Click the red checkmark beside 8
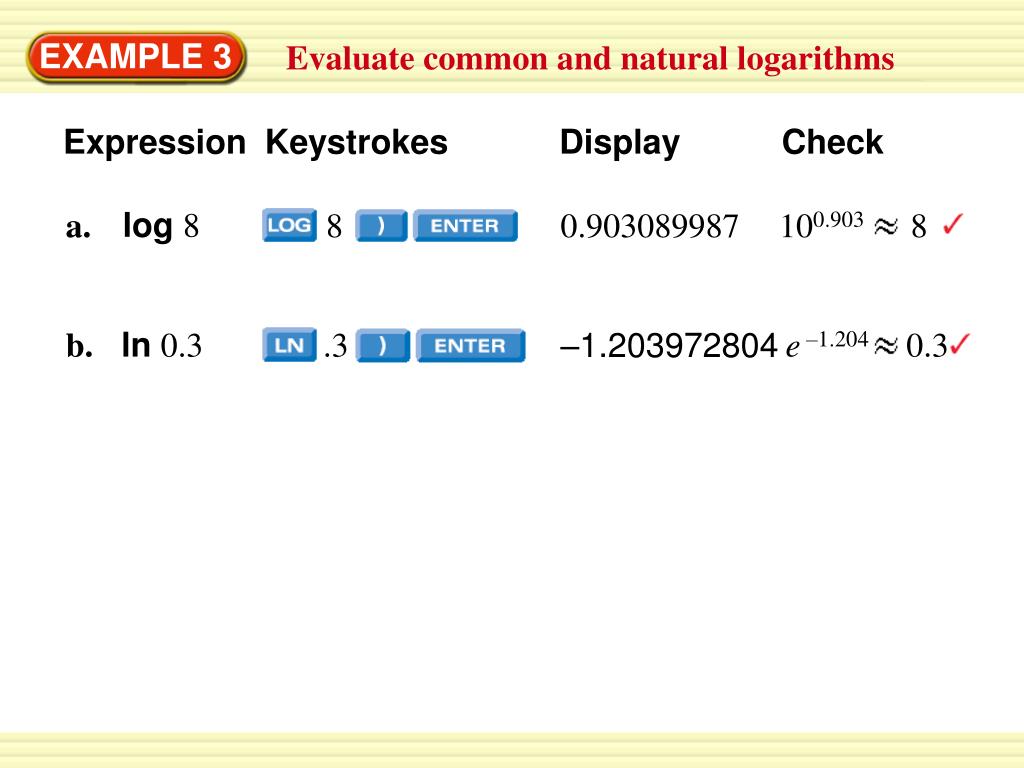 pyautogui.click(x=953, y=225)
